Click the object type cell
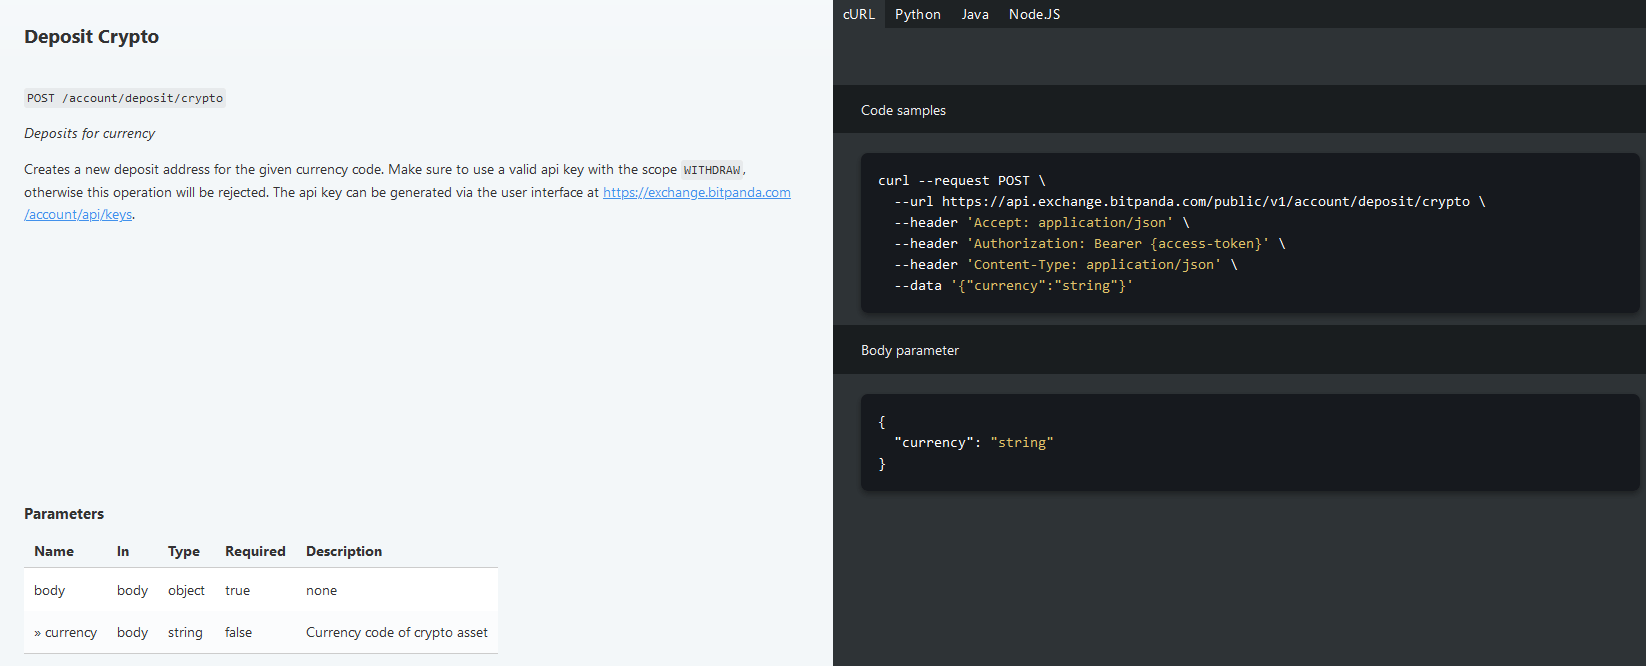This screenshot has height=666, width=1646. (x=186, y=590)
